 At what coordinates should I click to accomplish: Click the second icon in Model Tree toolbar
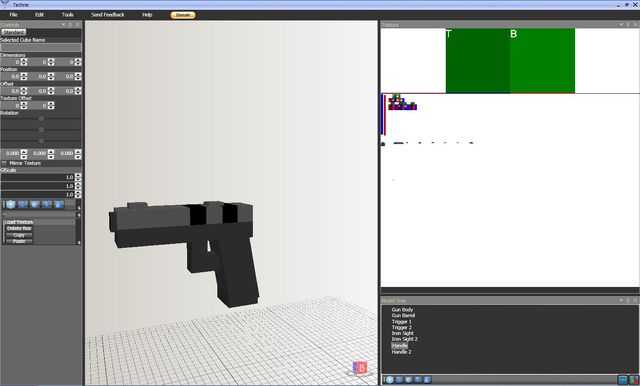pyautogui.click(x=399, y=379)
